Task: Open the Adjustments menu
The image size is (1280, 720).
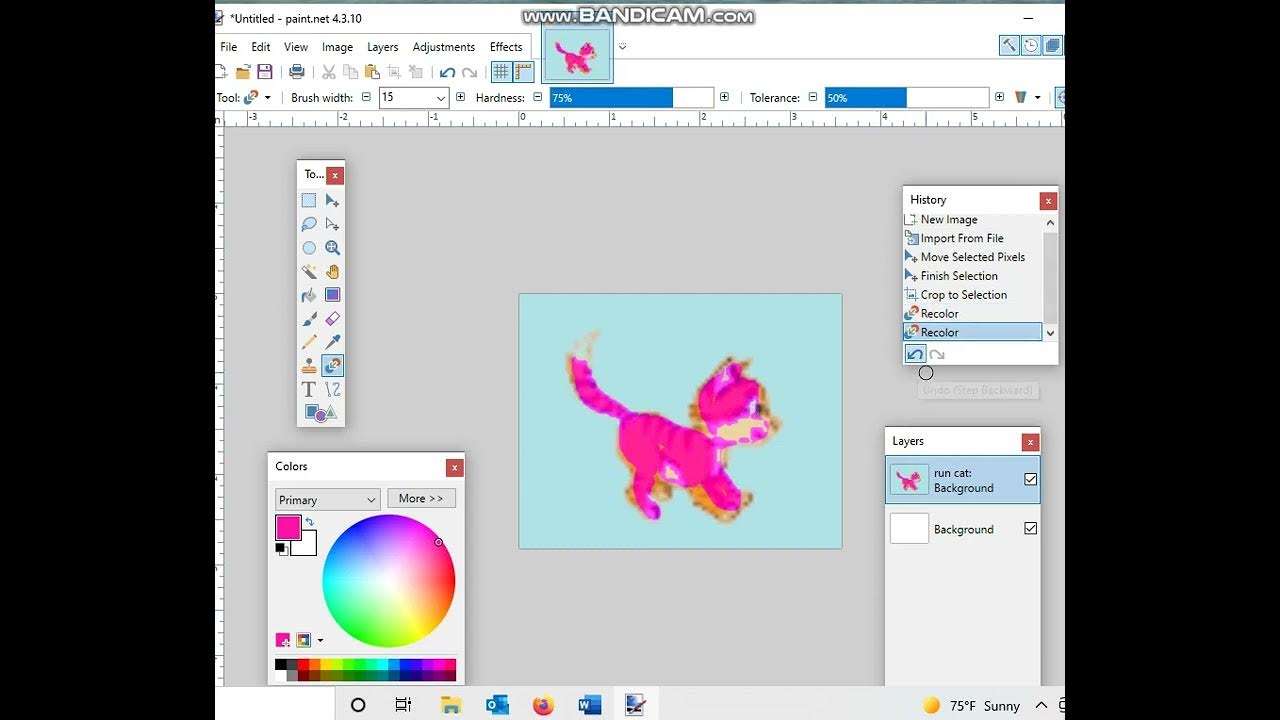Action: coord(444,47)
